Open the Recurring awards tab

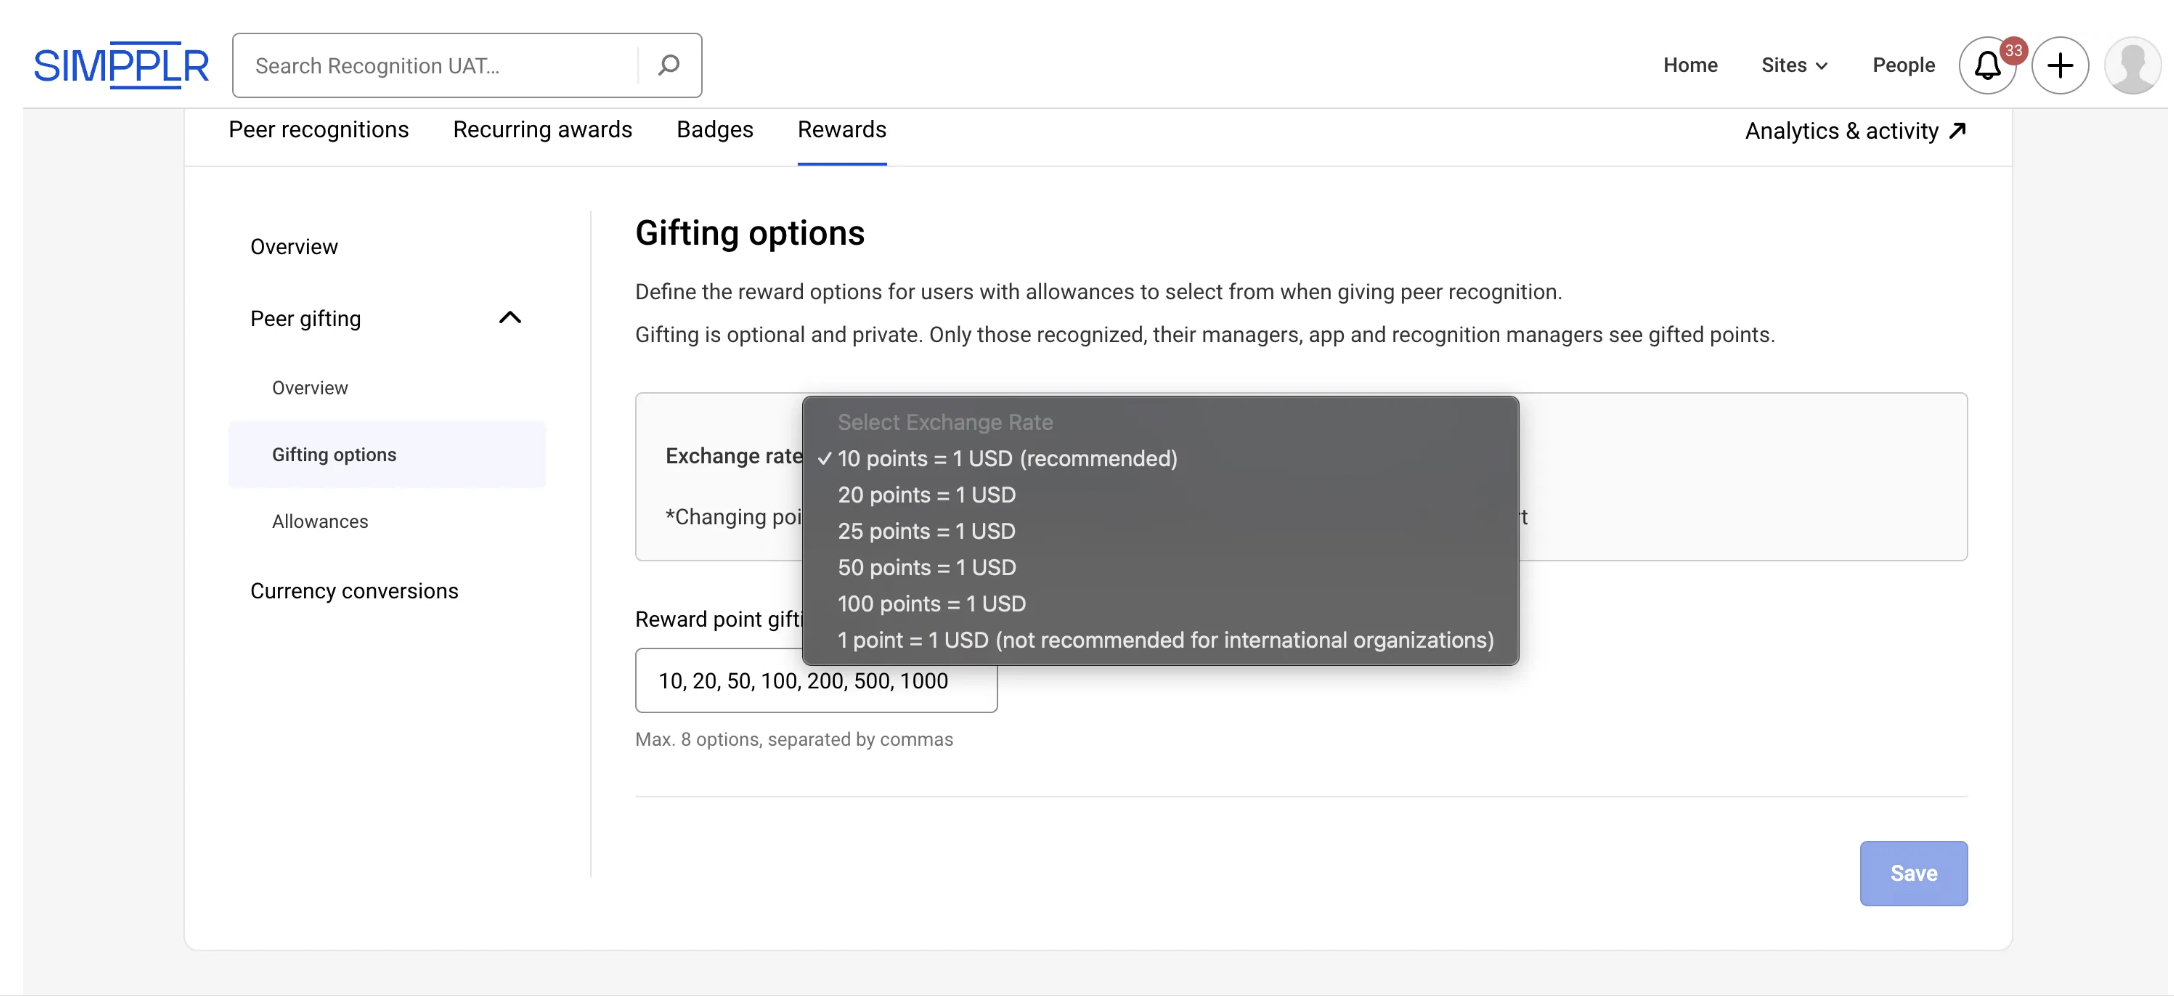tap(542, 130)
